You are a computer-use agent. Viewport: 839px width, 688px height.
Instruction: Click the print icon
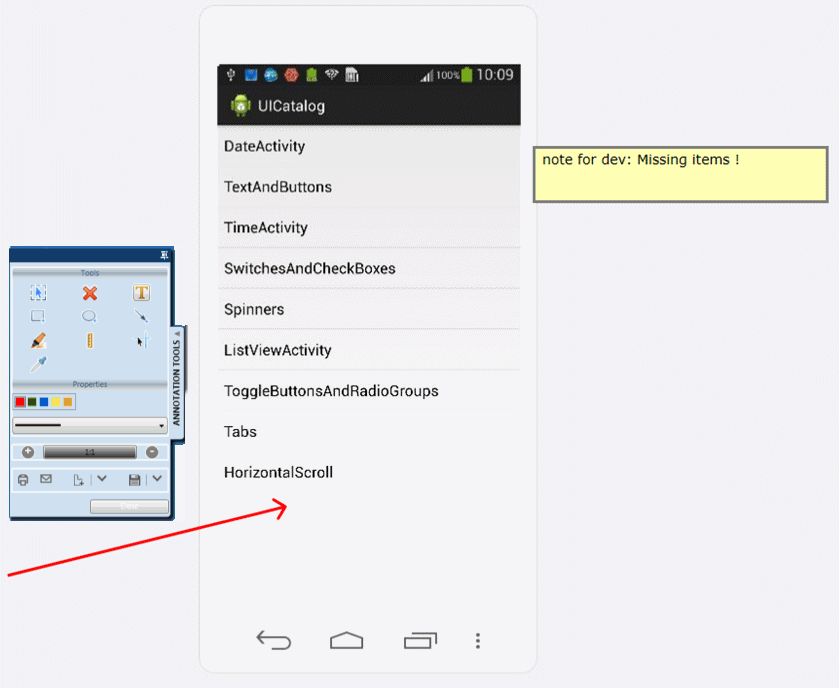[23, 480]
